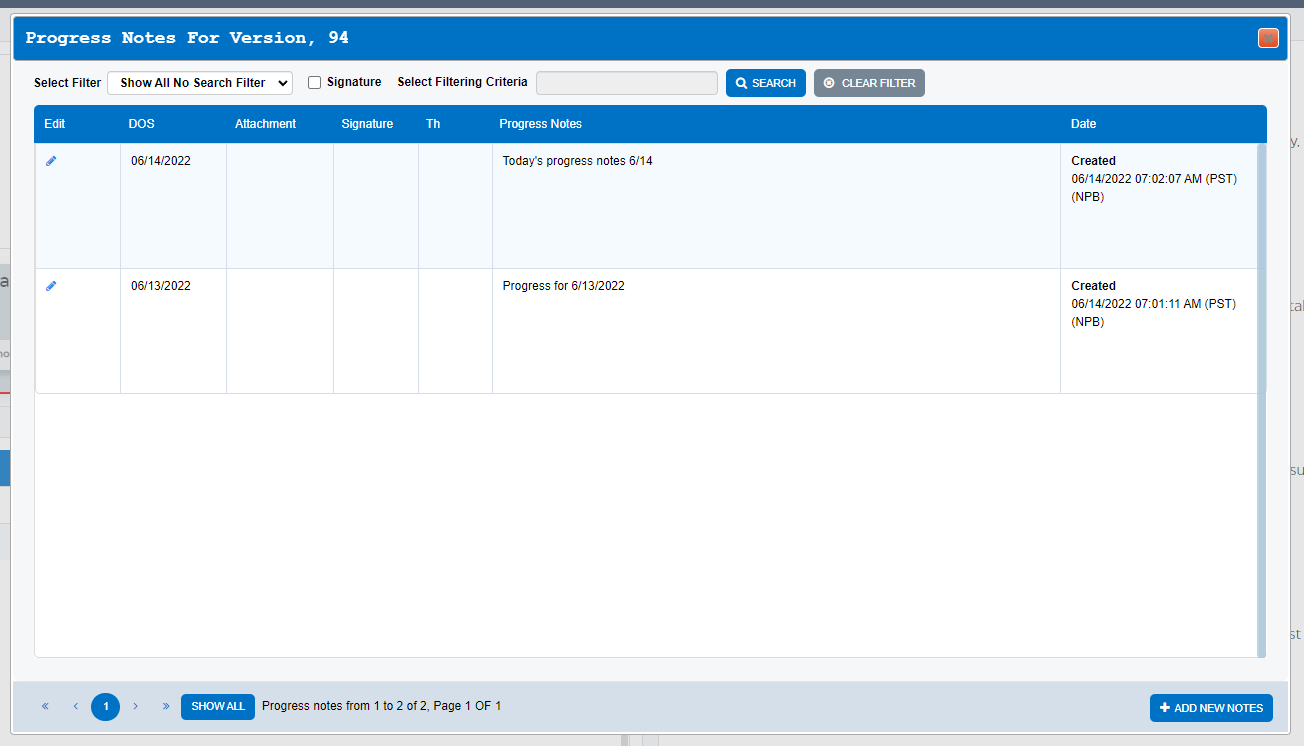Focus the Filtering Criteria input field

point(627,83)
